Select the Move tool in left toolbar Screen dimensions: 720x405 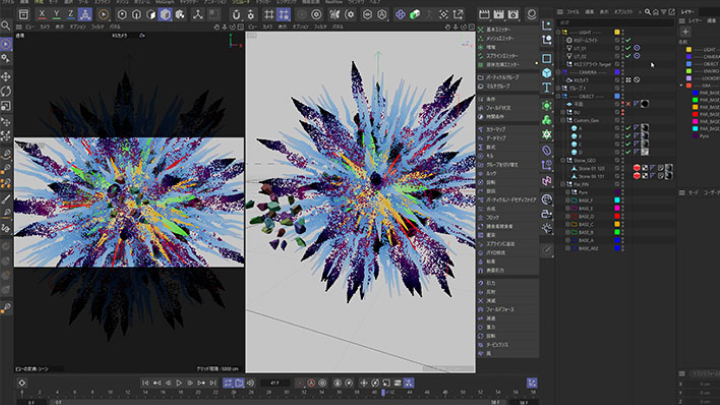click(6, 77)
